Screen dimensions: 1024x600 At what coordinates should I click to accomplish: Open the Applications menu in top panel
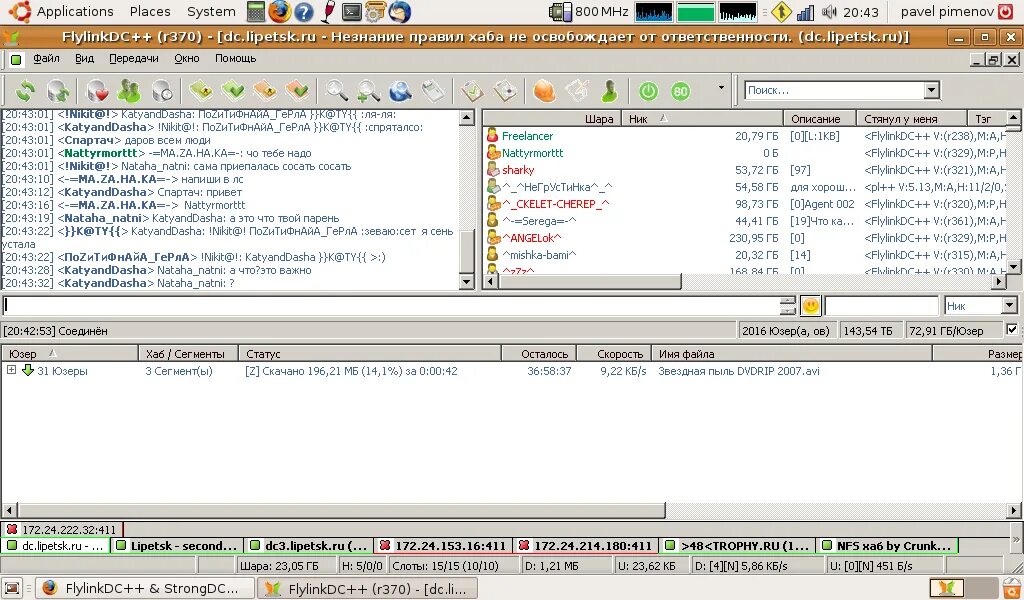tap(75, 11)
